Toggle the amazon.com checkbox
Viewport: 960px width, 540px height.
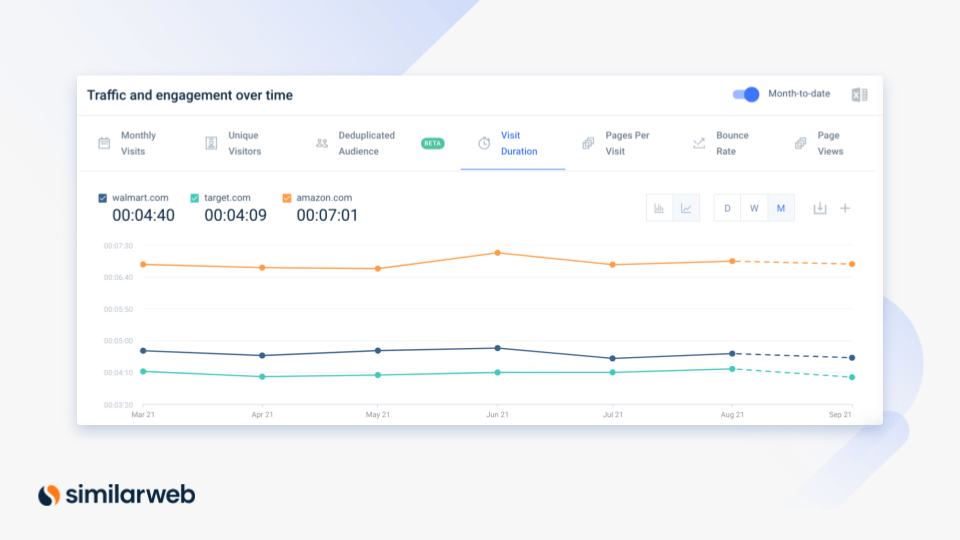pyautogui.click(x=287, y=198)
